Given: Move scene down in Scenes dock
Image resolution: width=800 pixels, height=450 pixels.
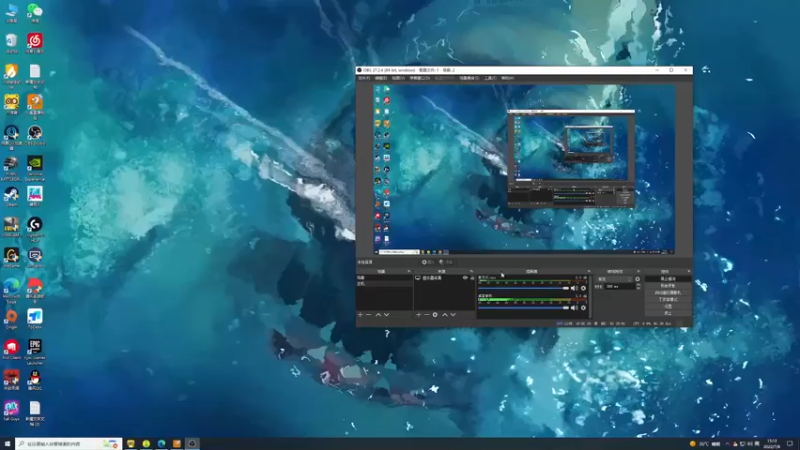Looking at the screenshot, I should [387, 315].
